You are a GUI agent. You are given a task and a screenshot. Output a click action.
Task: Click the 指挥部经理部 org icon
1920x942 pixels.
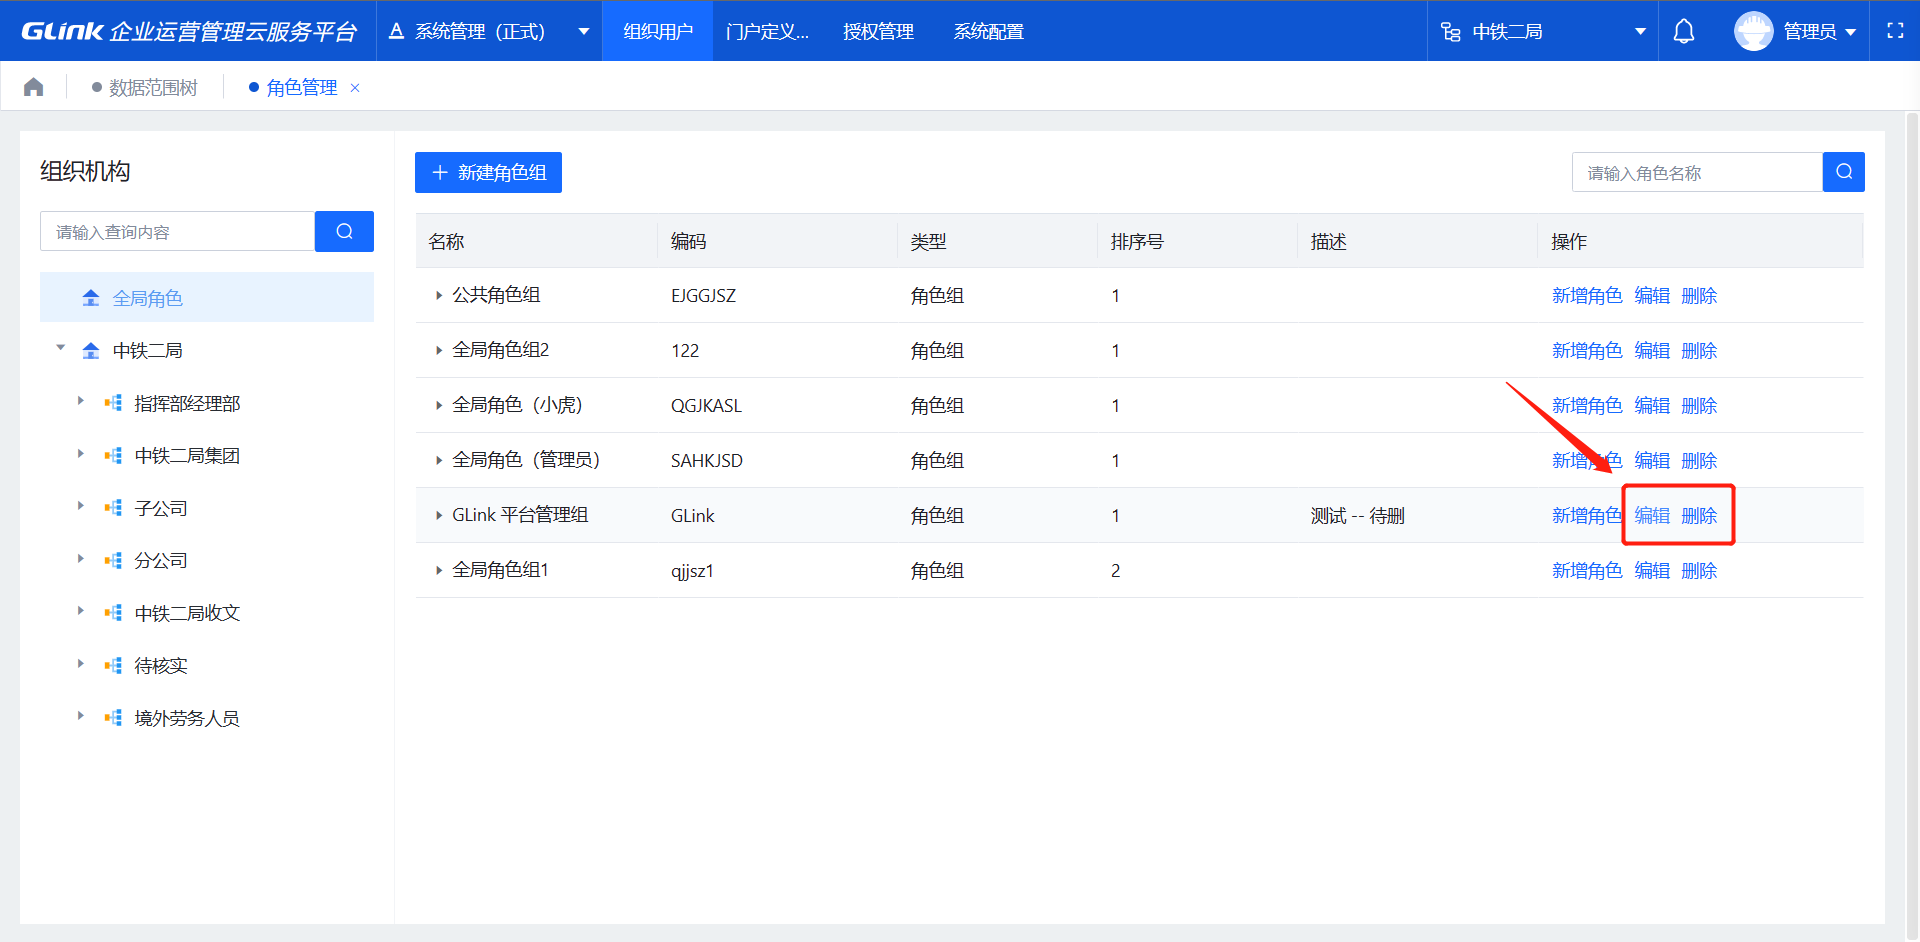click(113, 403)
